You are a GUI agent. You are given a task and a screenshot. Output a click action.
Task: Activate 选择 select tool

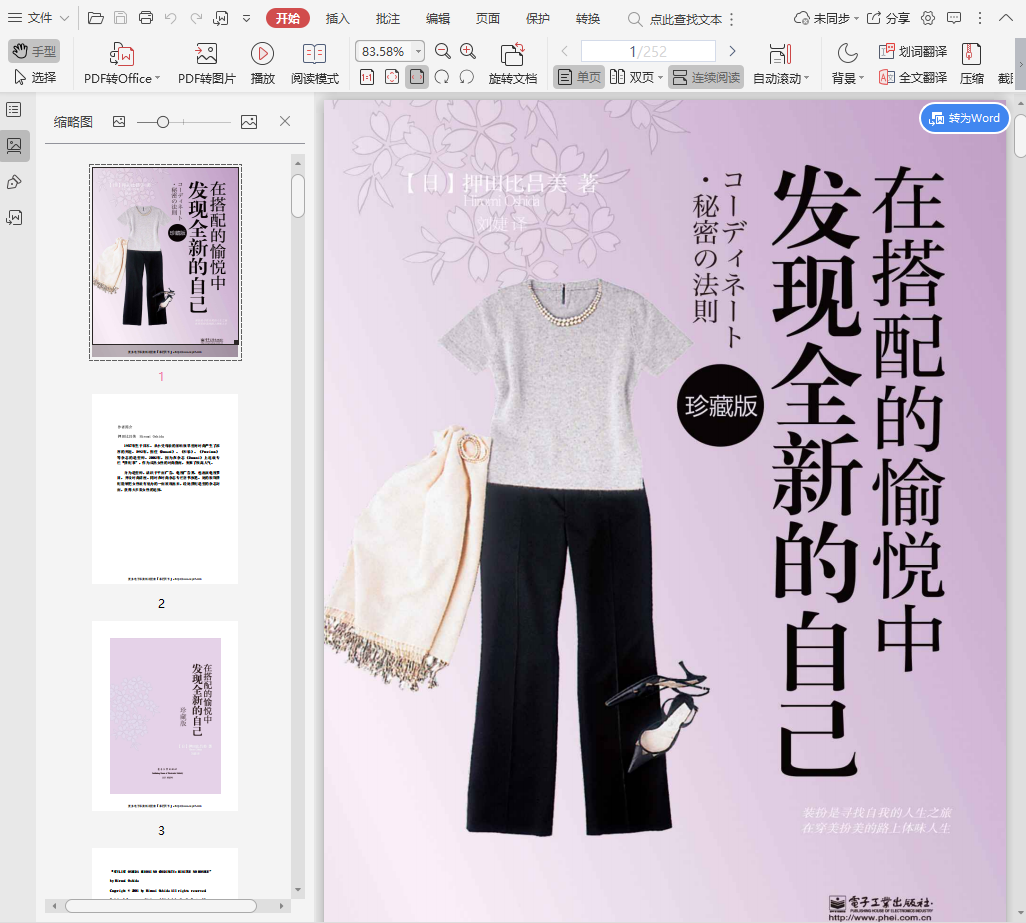pos(34,77)
